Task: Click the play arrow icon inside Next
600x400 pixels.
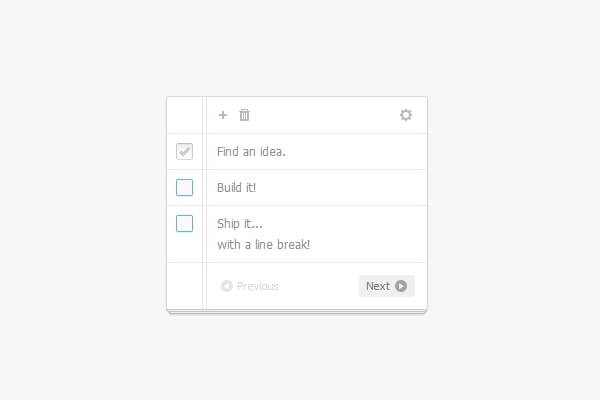Action: [x=401, y=286]
